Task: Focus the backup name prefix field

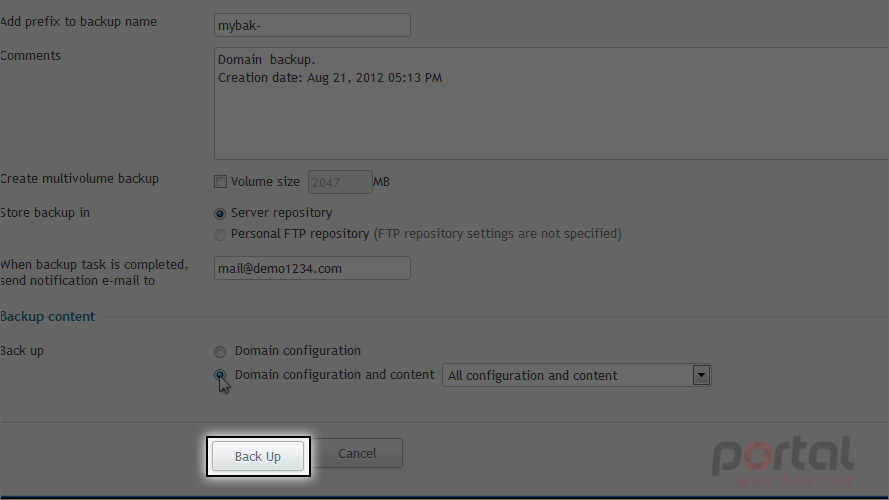Action: tap(312, 26)
